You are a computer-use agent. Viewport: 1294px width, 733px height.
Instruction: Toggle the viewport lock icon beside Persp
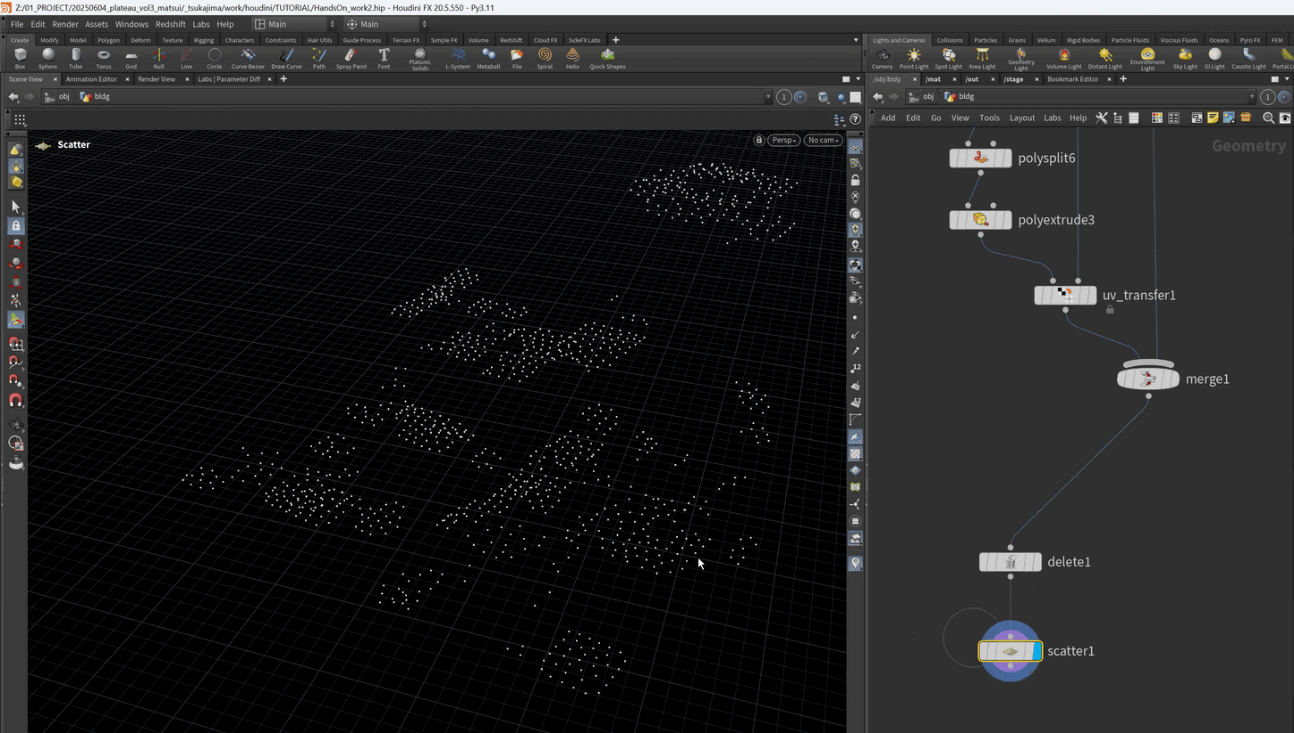[759, 140]
